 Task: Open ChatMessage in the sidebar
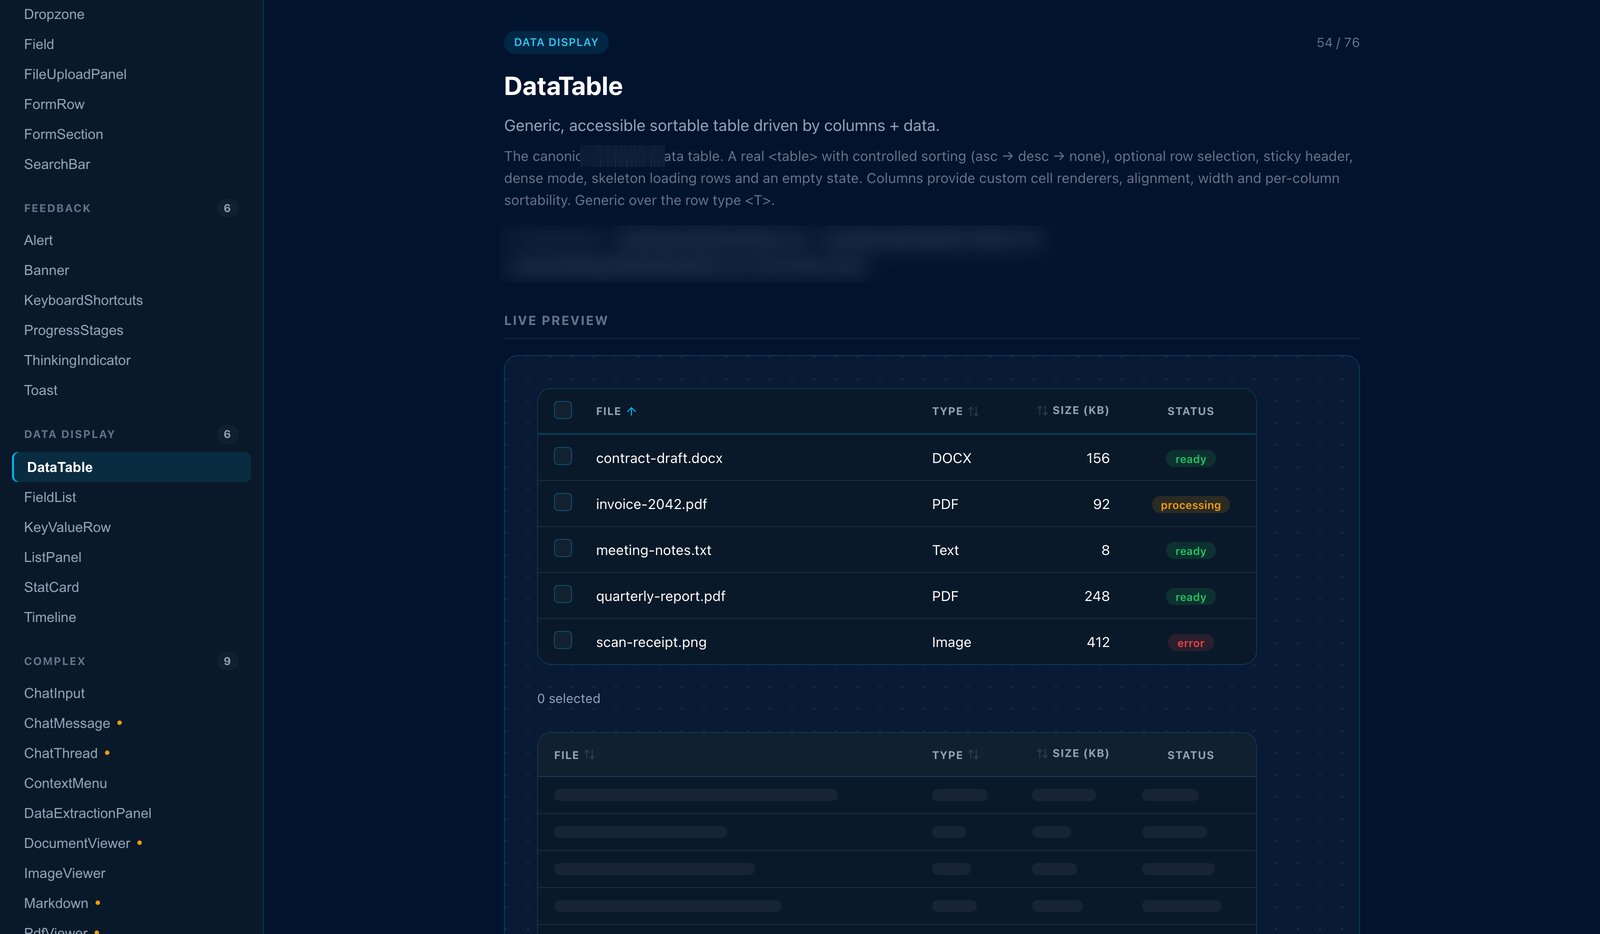click(67, 723)
